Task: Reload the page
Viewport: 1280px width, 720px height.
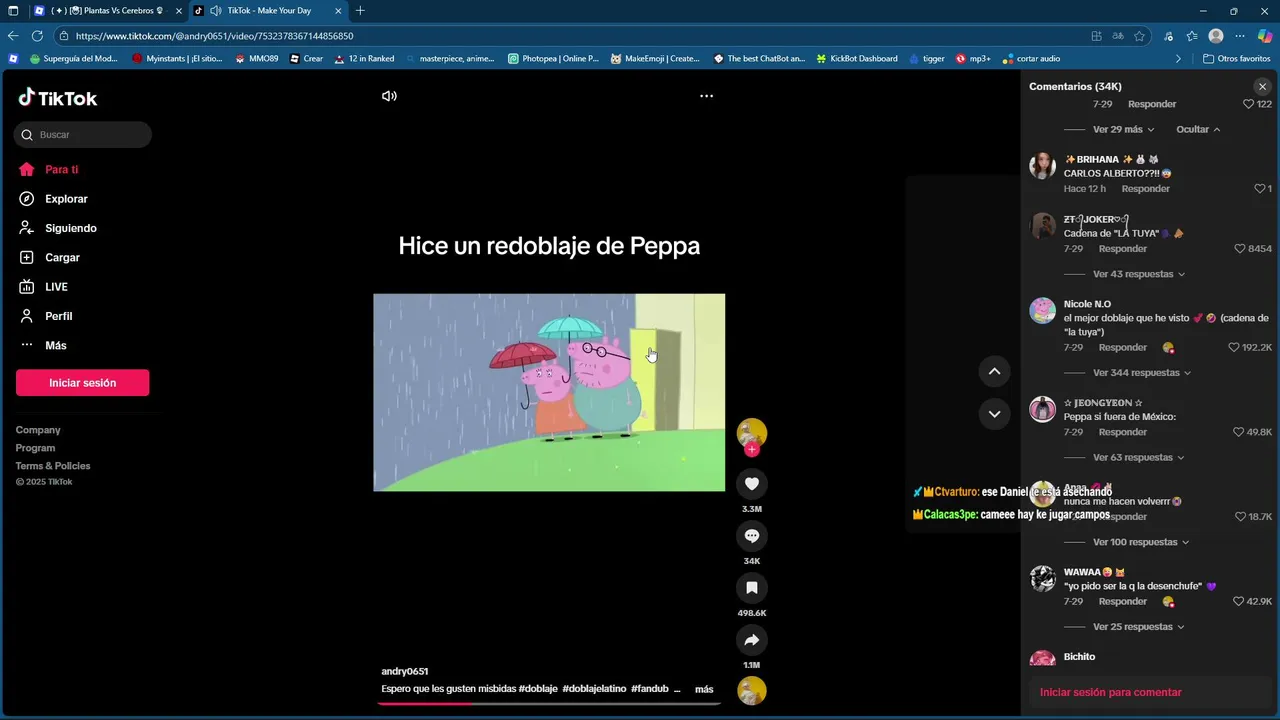Action: tap(37, 36)
